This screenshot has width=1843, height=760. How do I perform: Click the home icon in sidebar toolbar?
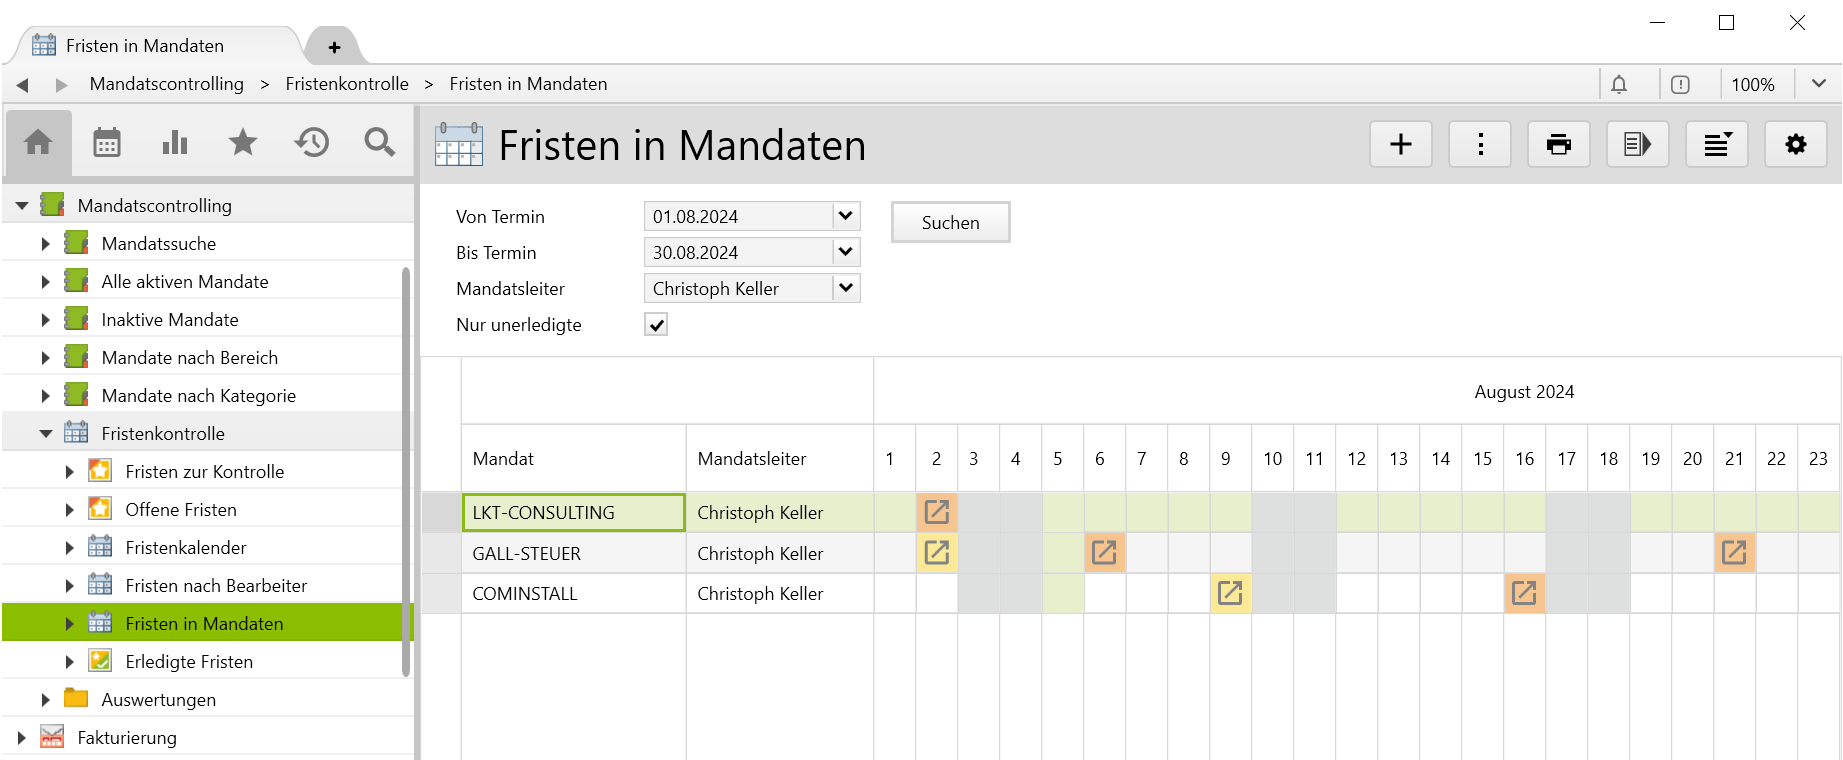click(x=38, y=143)
